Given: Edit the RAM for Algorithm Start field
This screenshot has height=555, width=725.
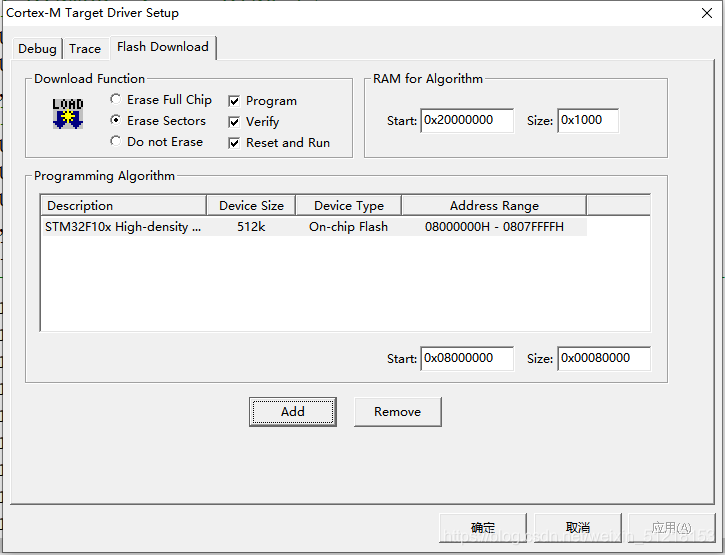Looking at the screenshot, I should point(467,121).
